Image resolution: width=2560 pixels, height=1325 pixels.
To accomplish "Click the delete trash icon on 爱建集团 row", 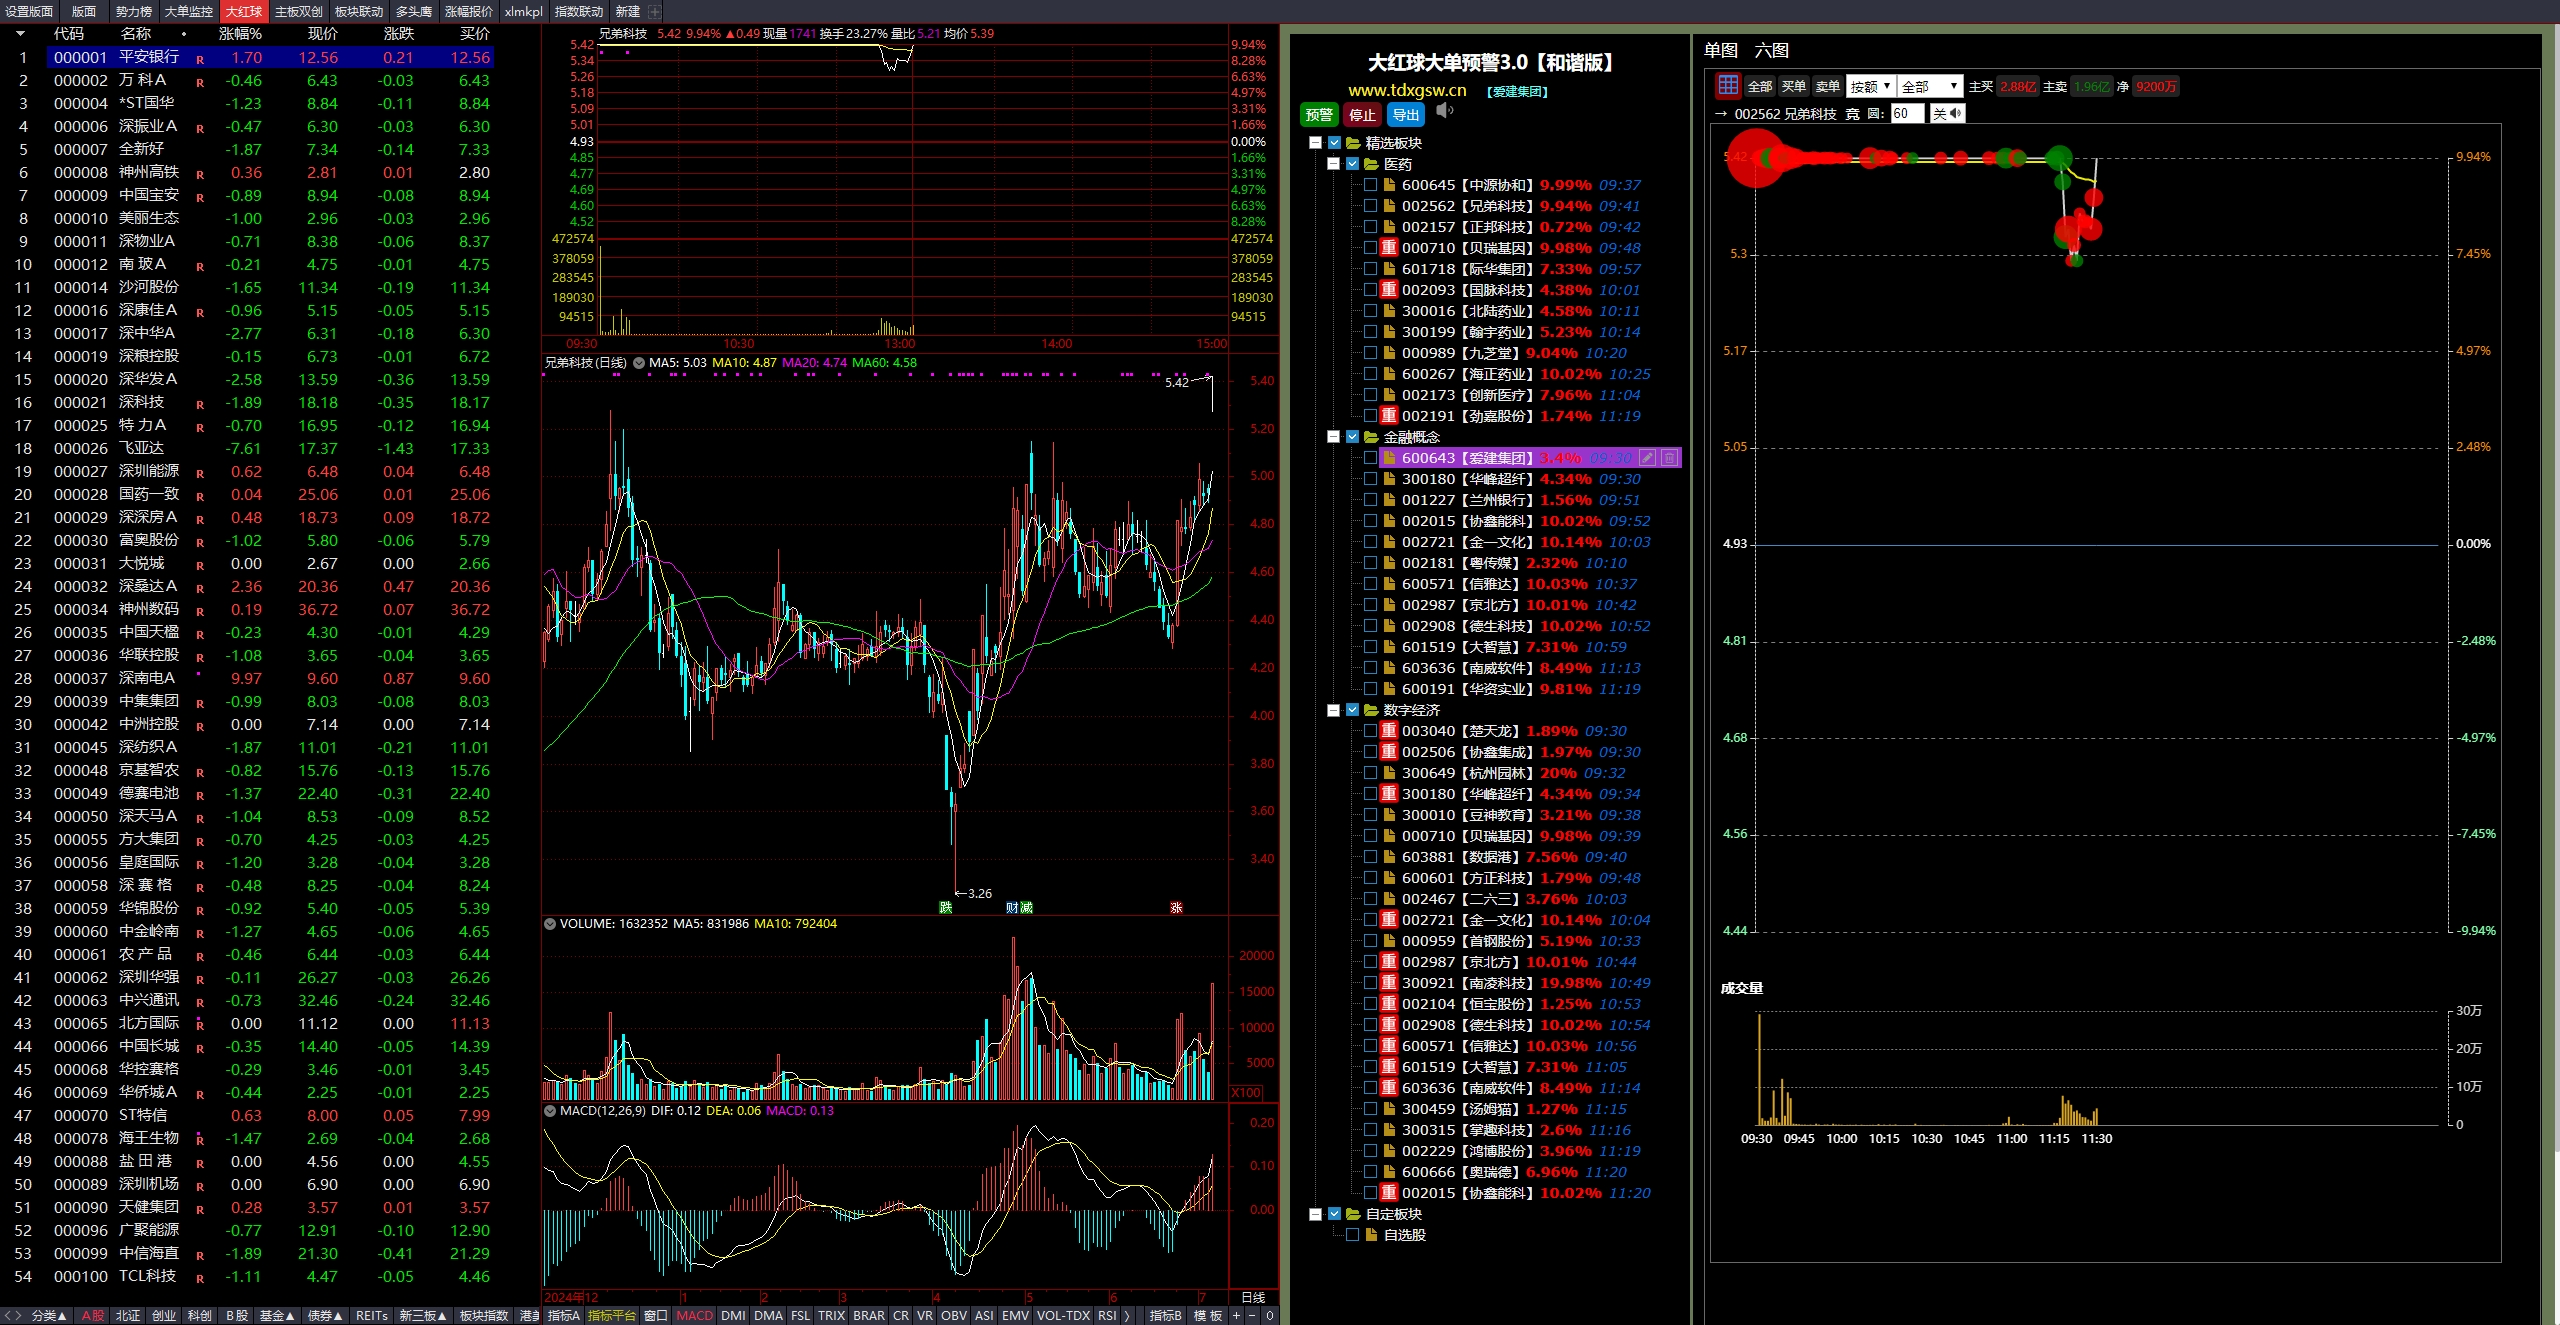I will [1669, 458].
